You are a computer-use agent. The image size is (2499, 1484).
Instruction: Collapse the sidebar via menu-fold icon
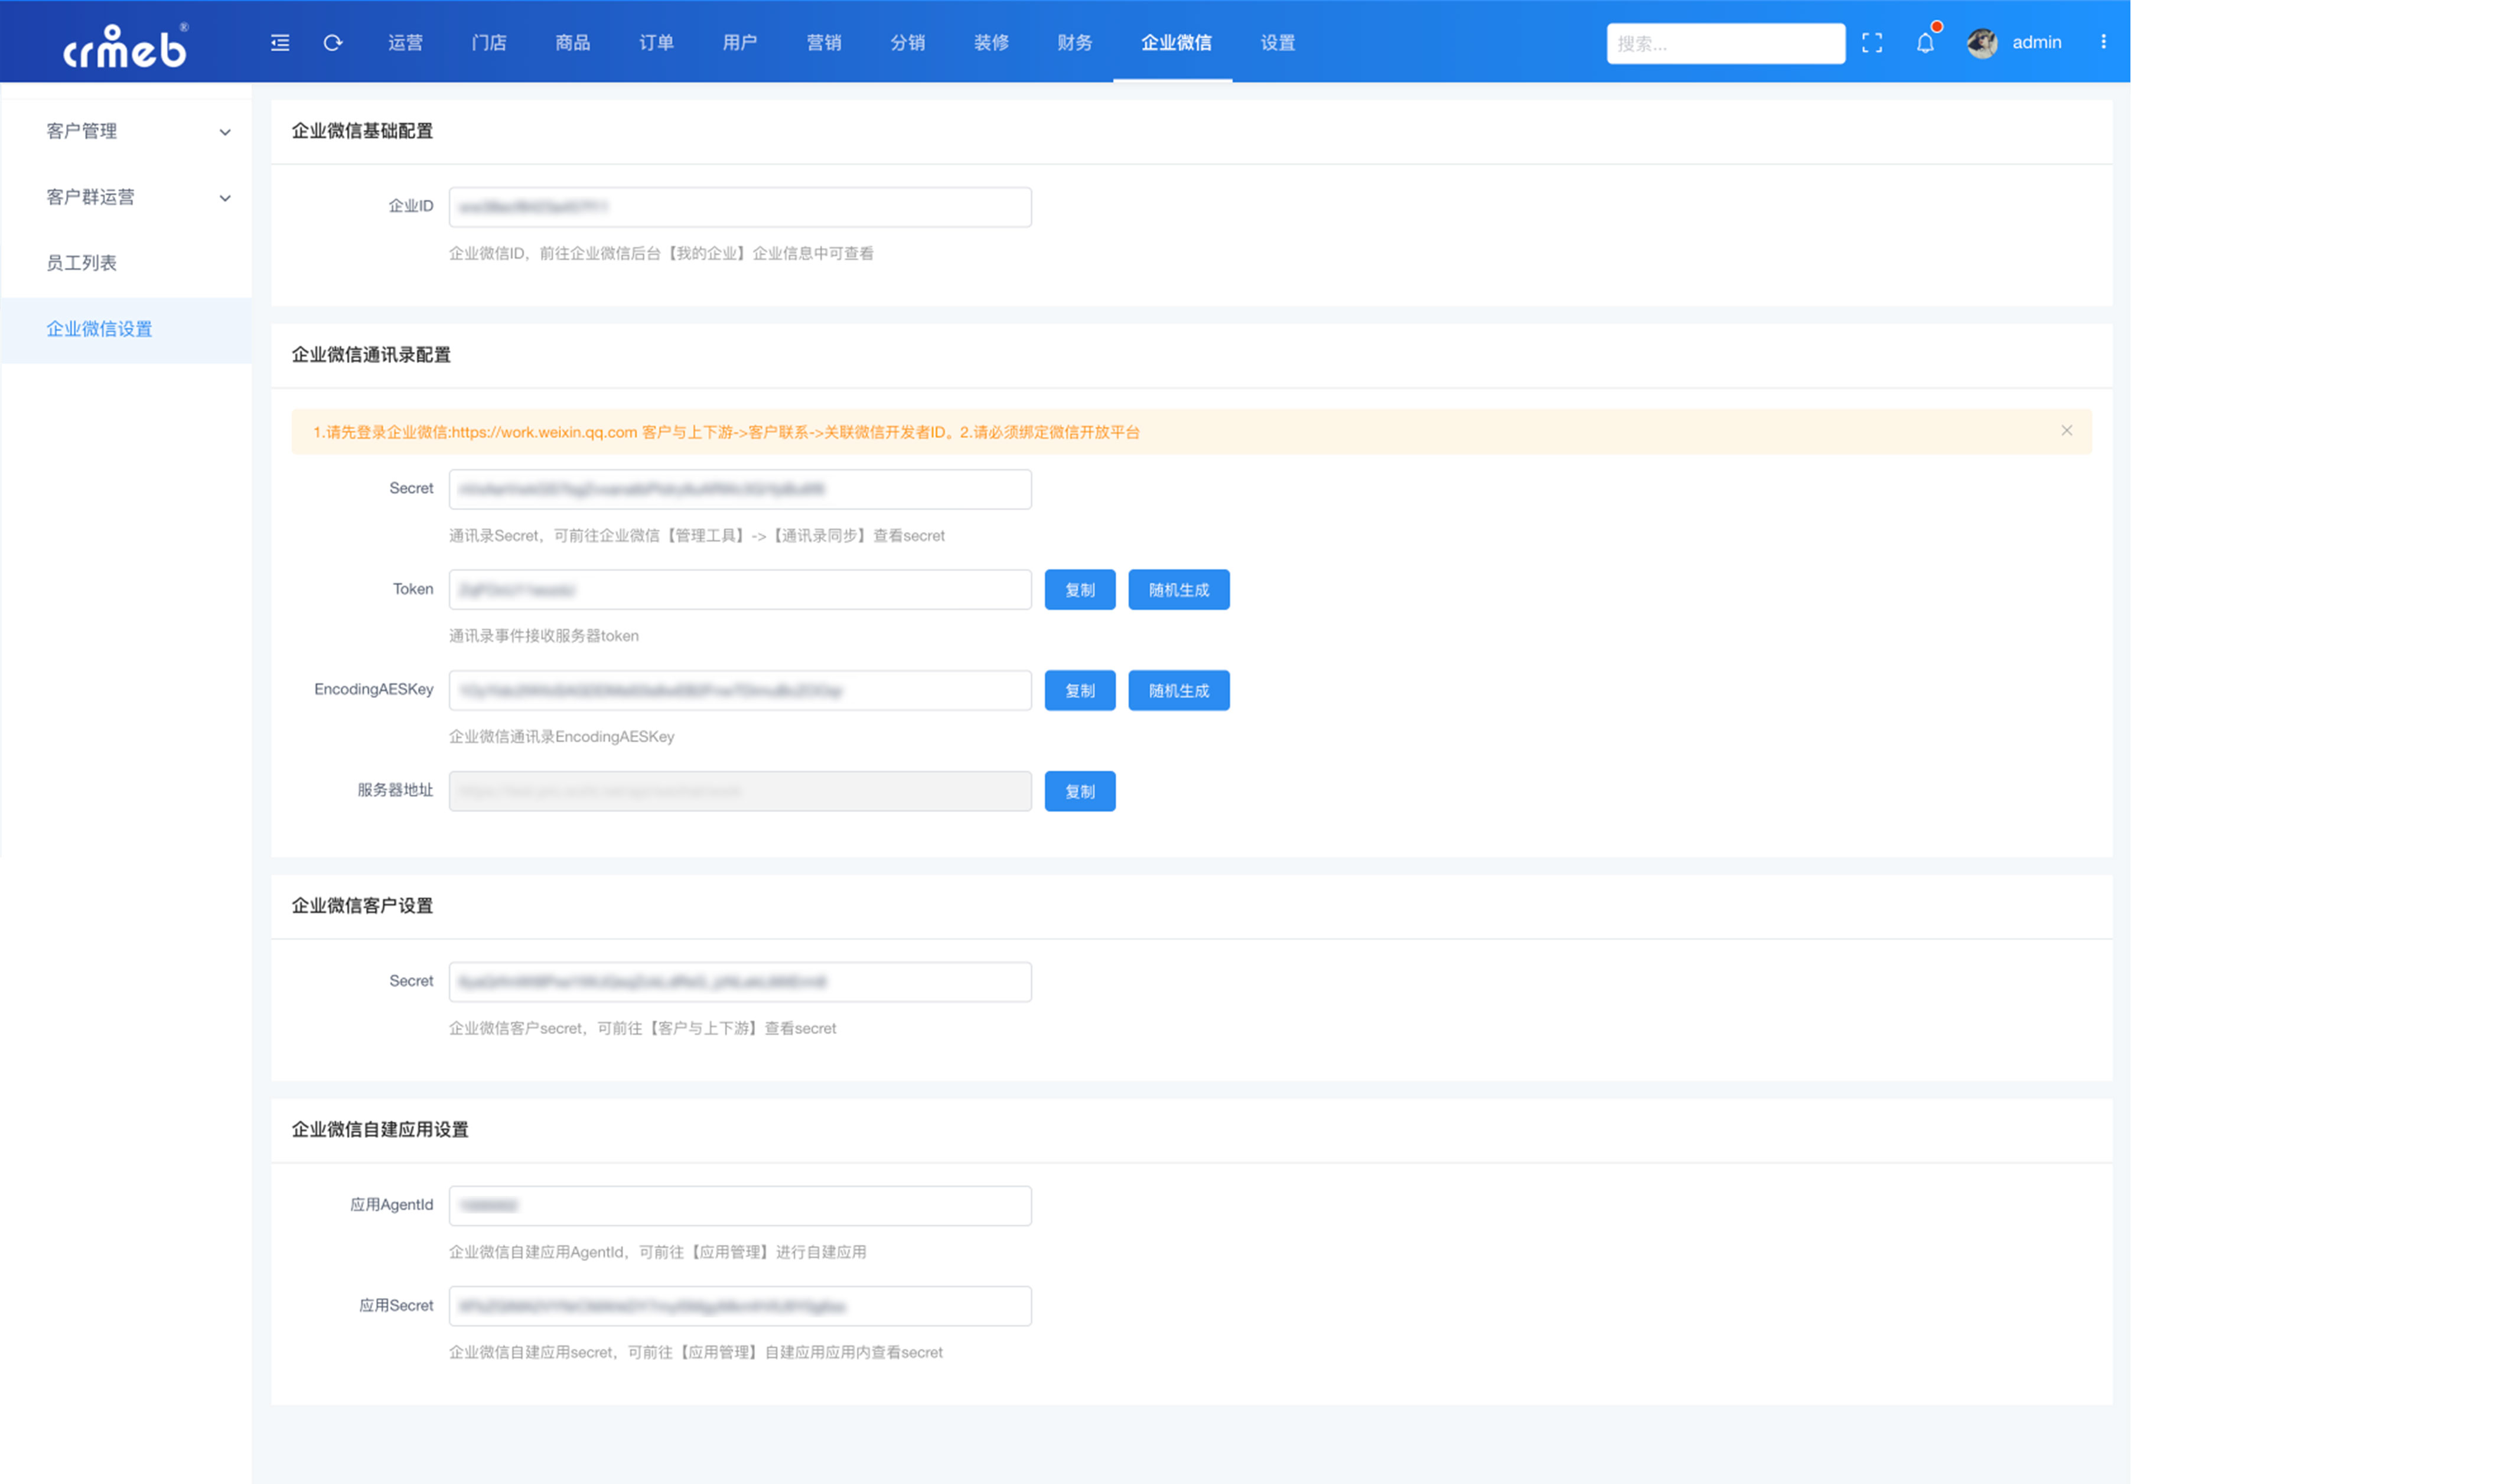[280, 42]
